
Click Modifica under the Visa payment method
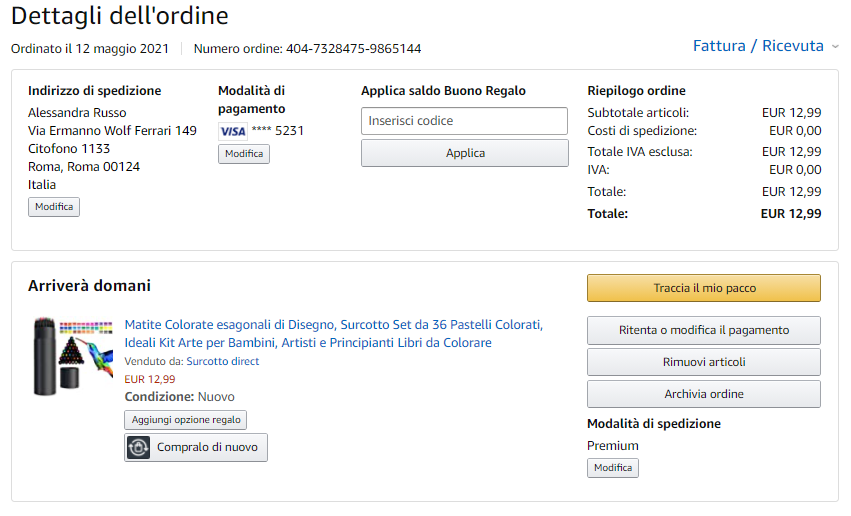coord(244,154)
